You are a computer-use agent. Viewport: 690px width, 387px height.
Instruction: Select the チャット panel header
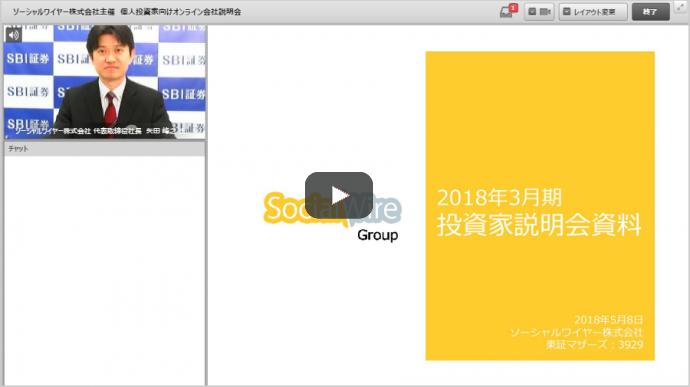[105, 149]
